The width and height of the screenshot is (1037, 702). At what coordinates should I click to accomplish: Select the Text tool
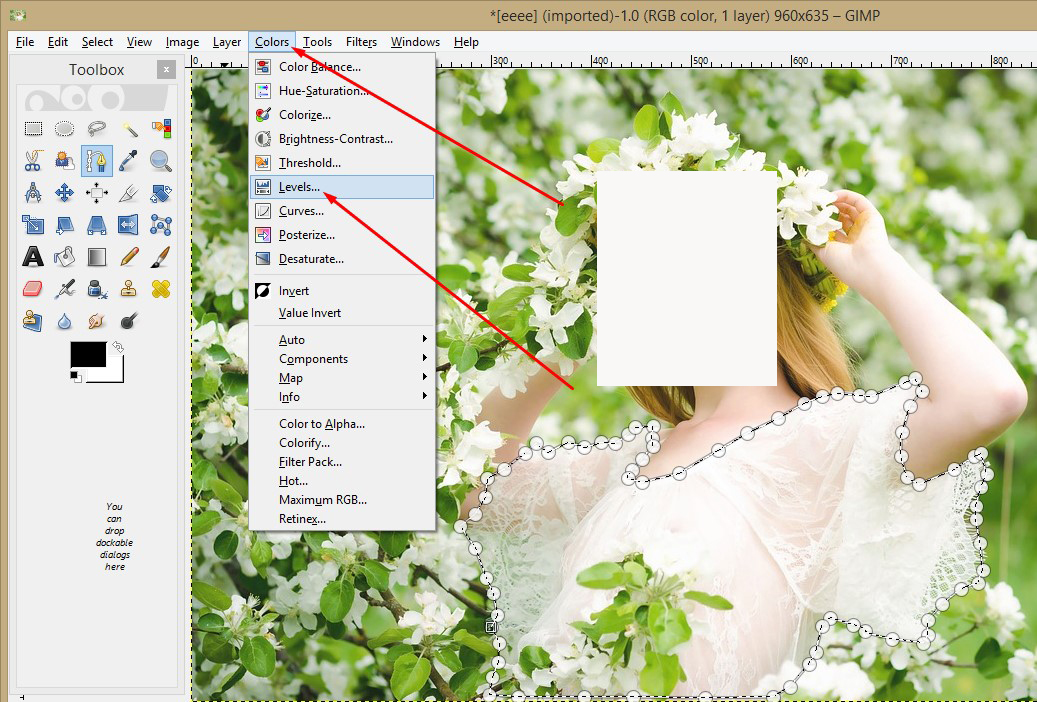click(x=34, y=257)
